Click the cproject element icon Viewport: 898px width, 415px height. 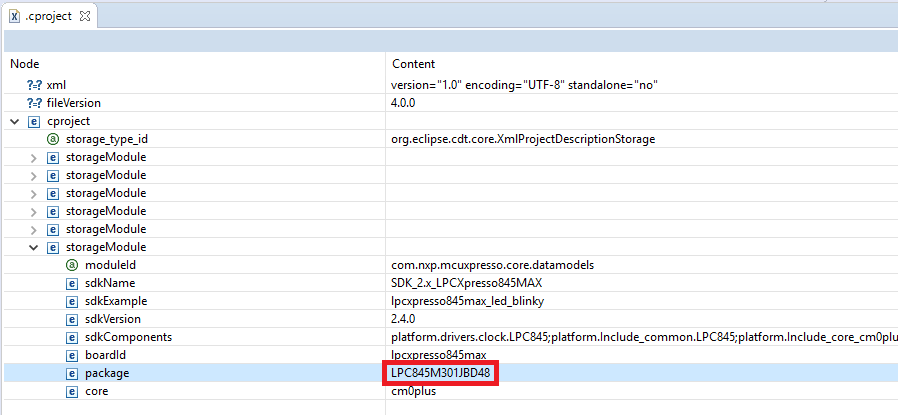pyautogui.click(x=34, y=121)
